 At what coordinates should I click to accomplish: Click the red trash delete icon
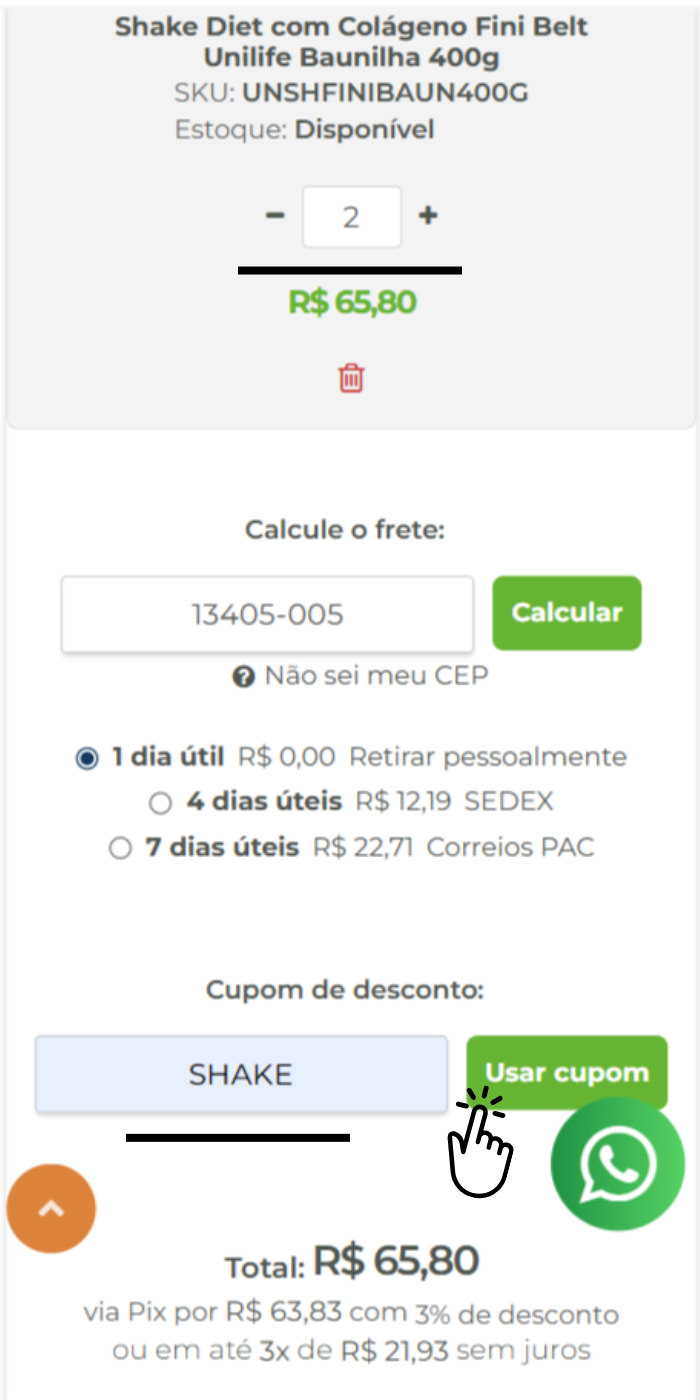pyautogui.click(x=351, y=378)
